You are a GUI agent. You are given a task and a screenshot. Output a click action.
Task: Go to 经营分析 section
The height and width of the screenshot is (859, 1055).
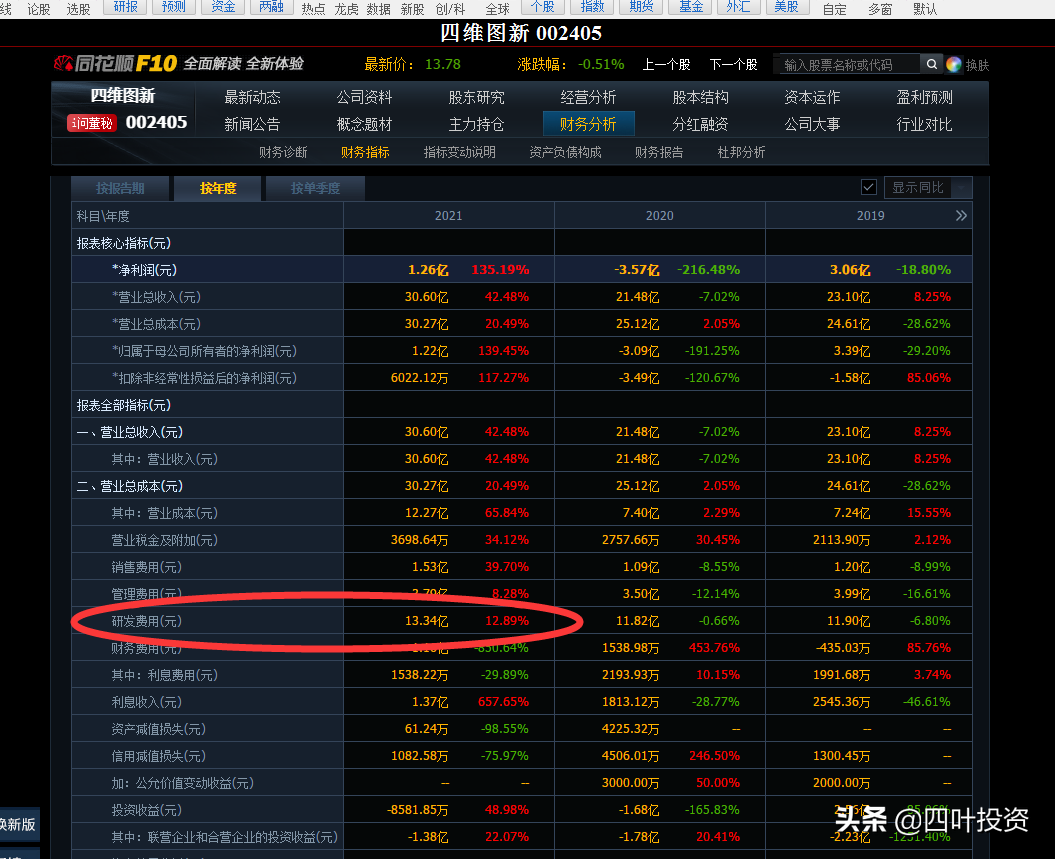588,98
